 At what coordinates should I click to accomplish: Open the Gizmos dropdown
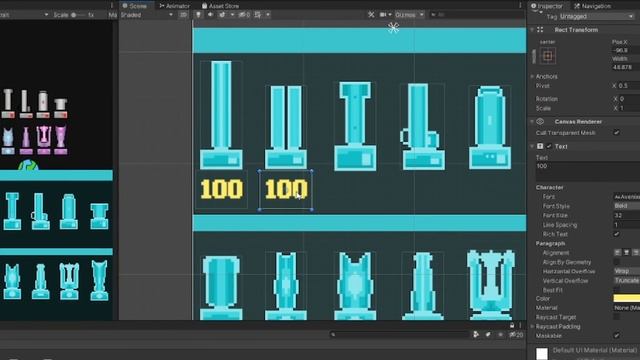point(409,15)
